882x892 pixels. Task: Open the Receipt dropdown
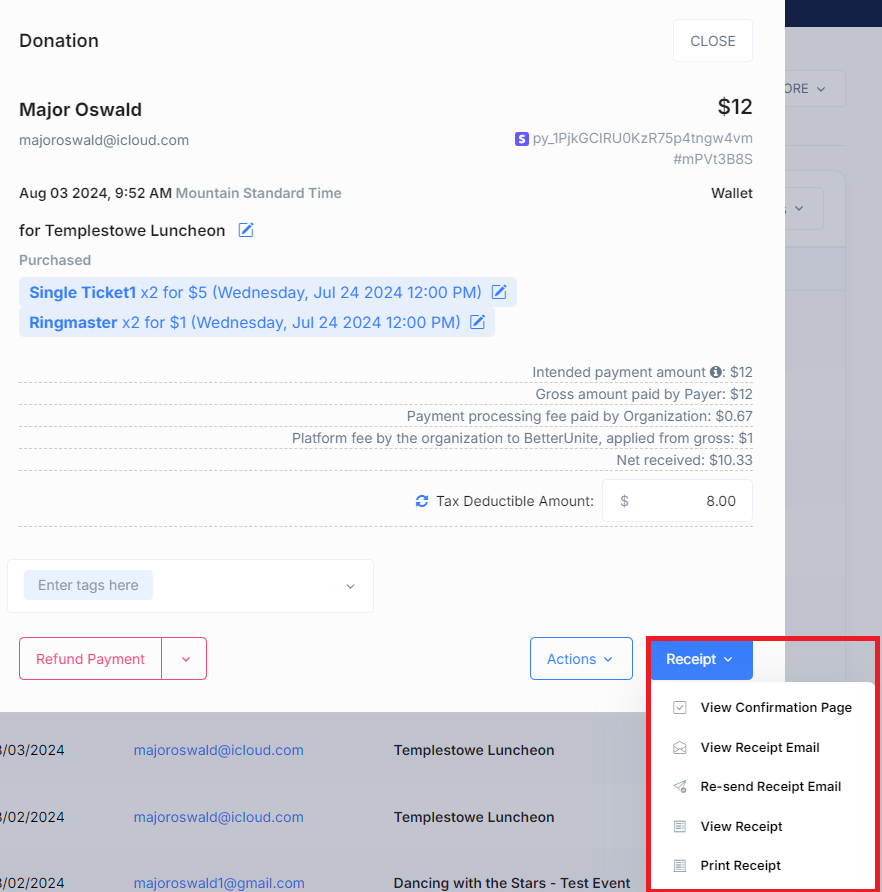pyautogui.click(x=701, y=660)
